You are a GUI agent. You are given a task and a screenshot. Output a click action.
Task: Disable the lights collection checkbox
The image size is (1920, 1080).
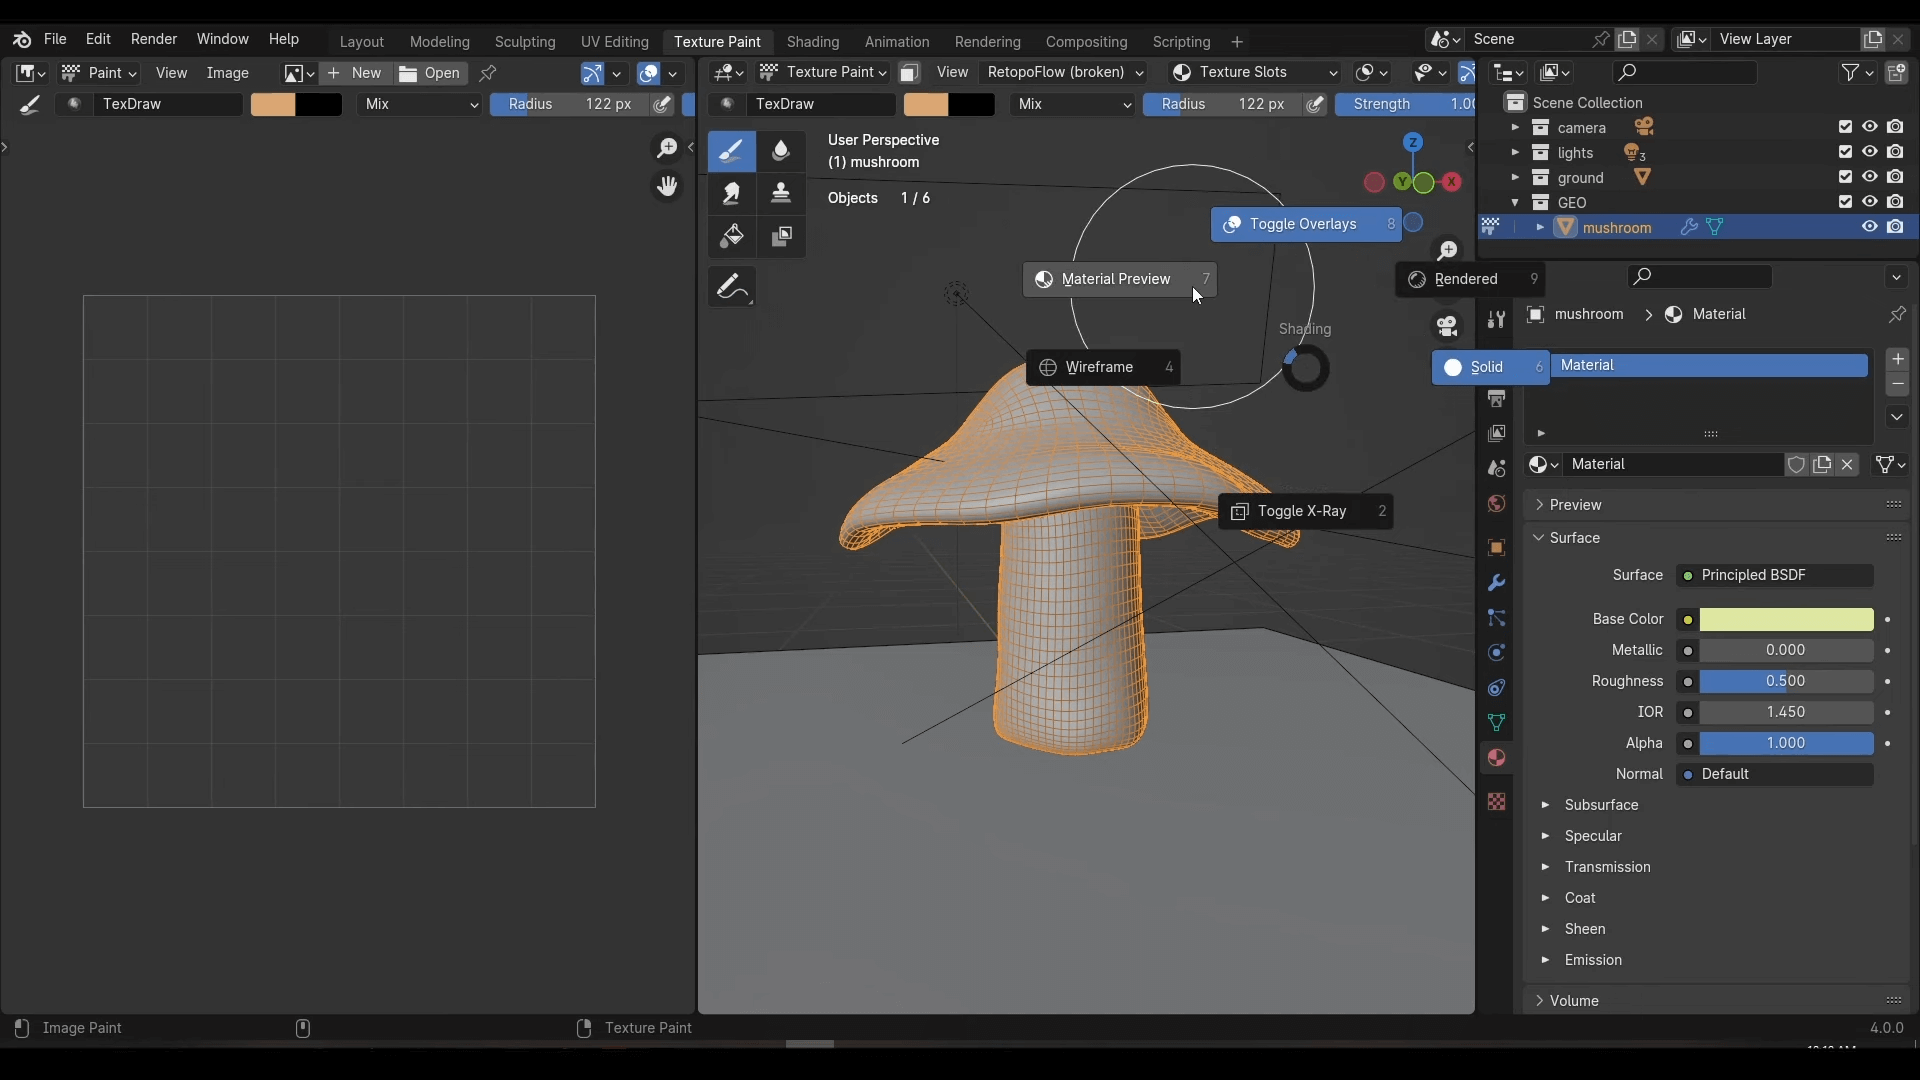(x=1845, y=152)
